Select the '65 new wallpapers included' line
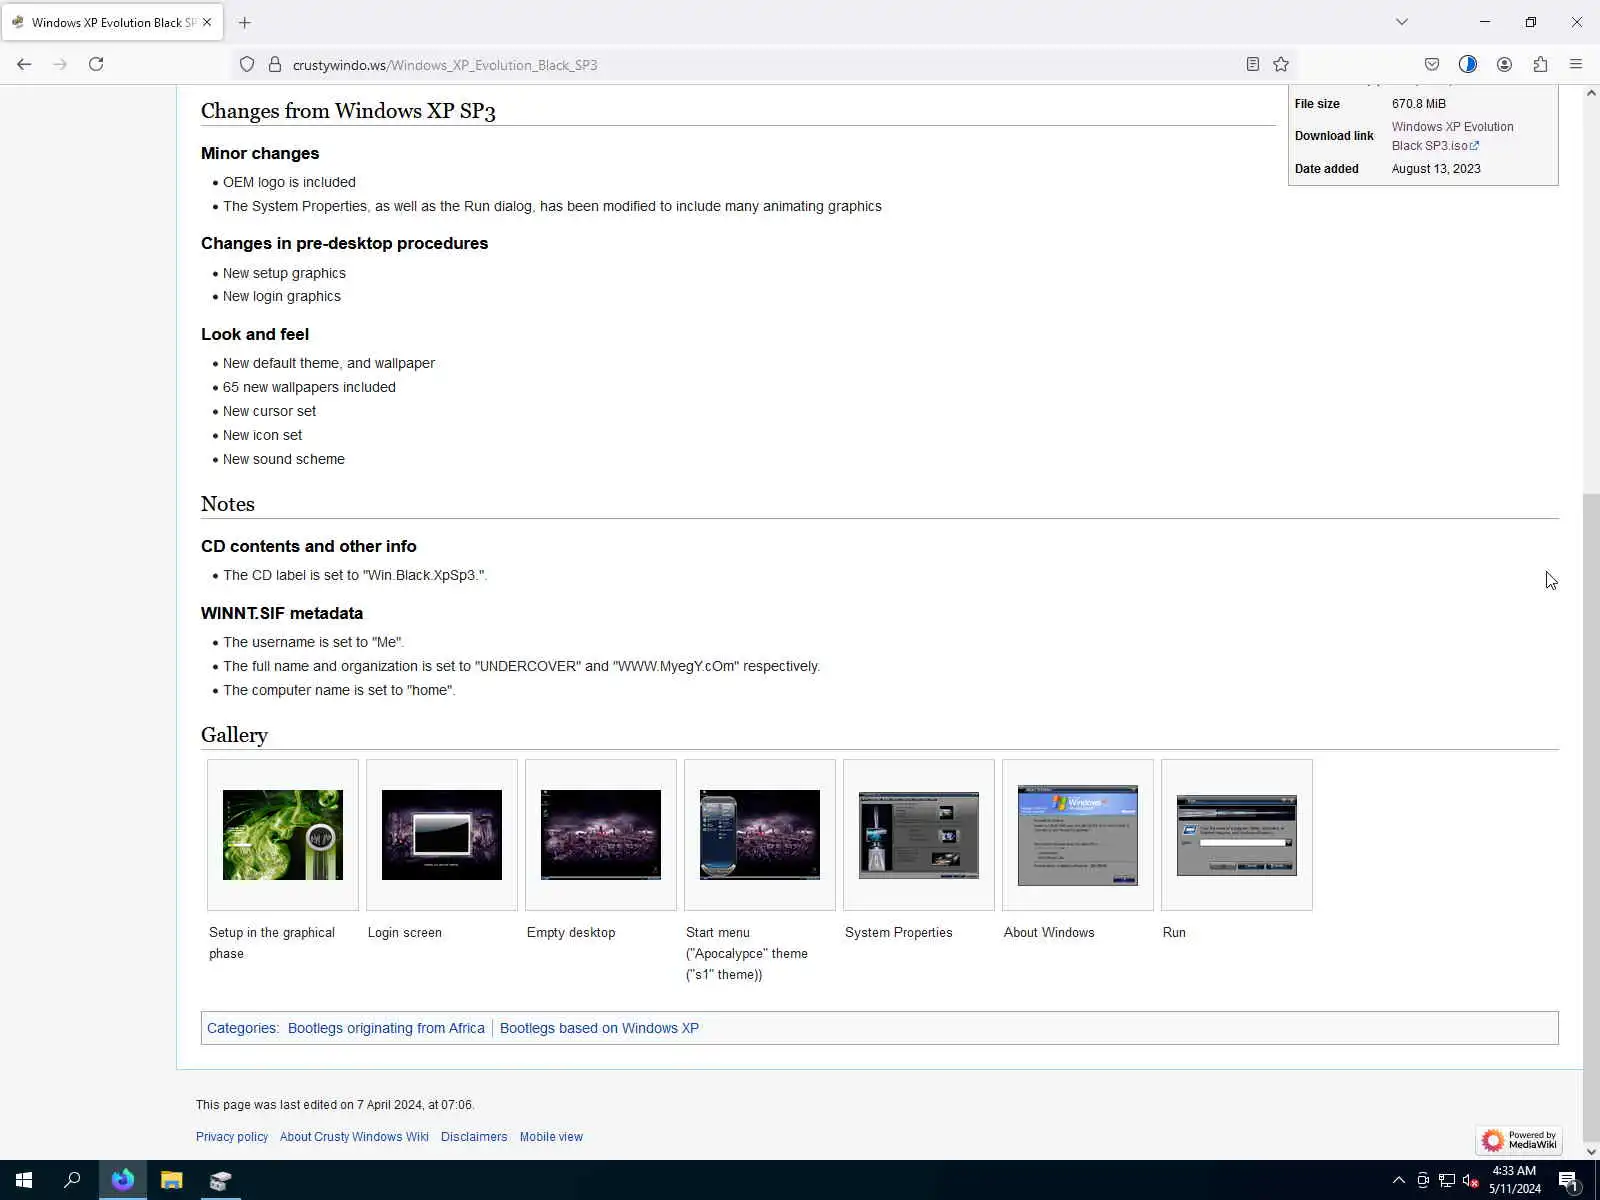The image size is (1600, 1200). click(309, 387)
